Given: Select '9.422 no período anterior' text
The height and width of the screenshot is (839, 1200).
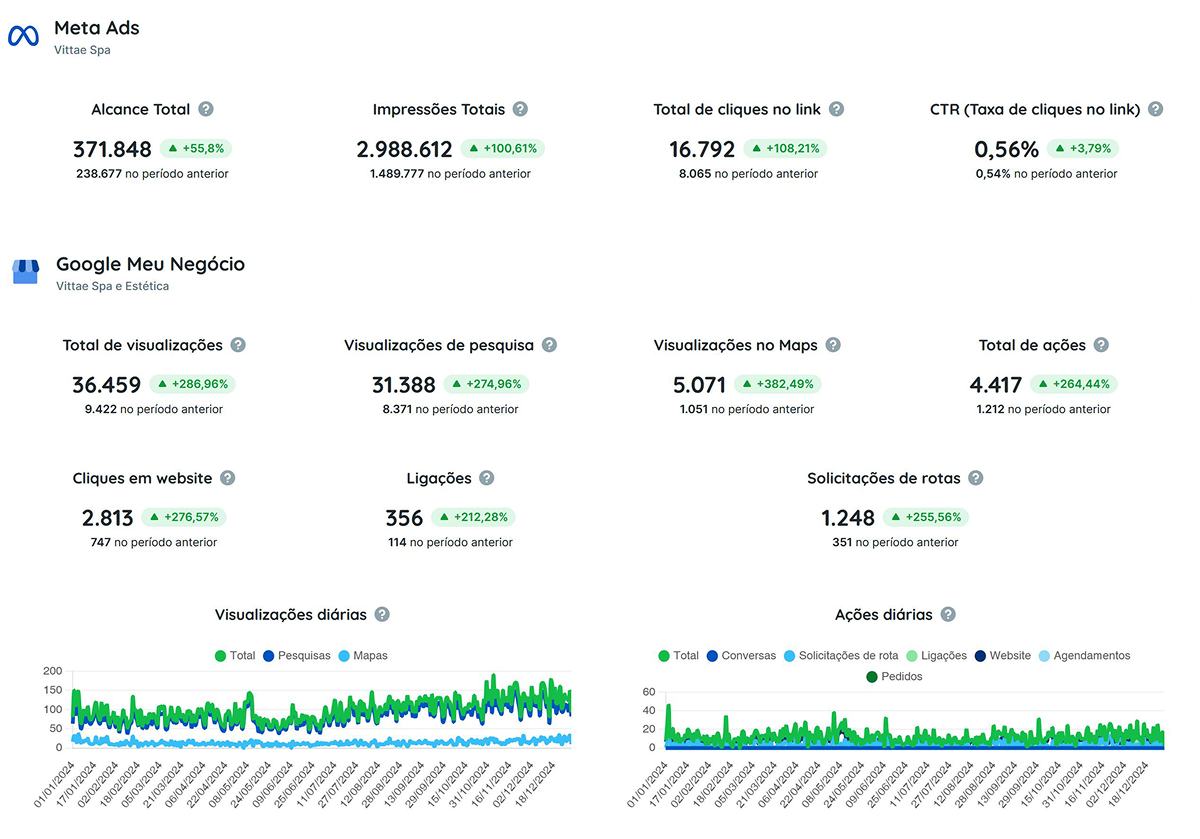Looking at the screenshot, I should point(153,409).
